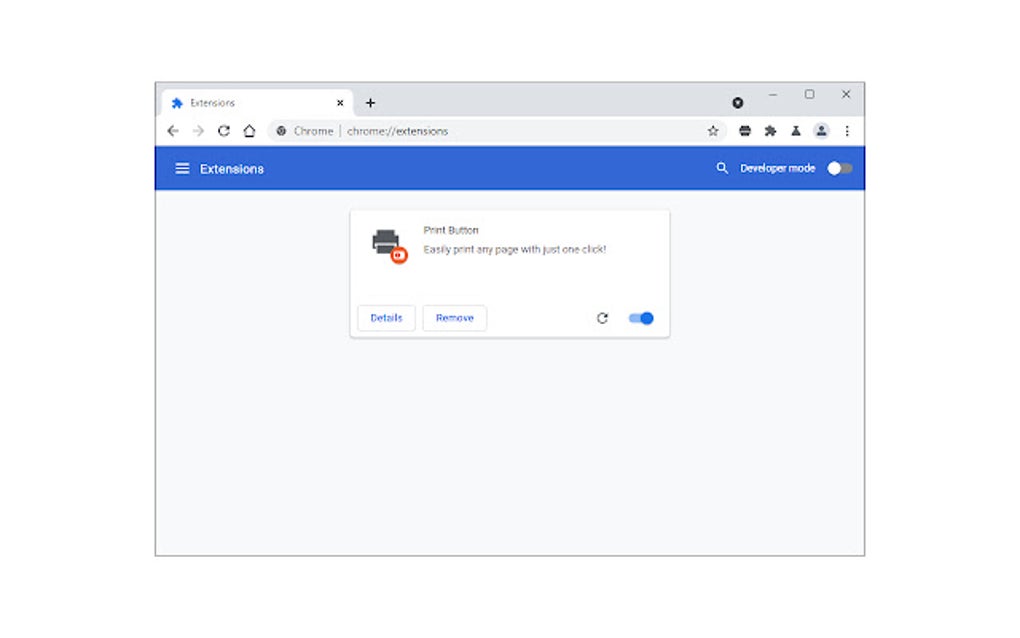Click the printer extension icon in browser toolbar
1020x638 pixels.
[x=745, y=131]
